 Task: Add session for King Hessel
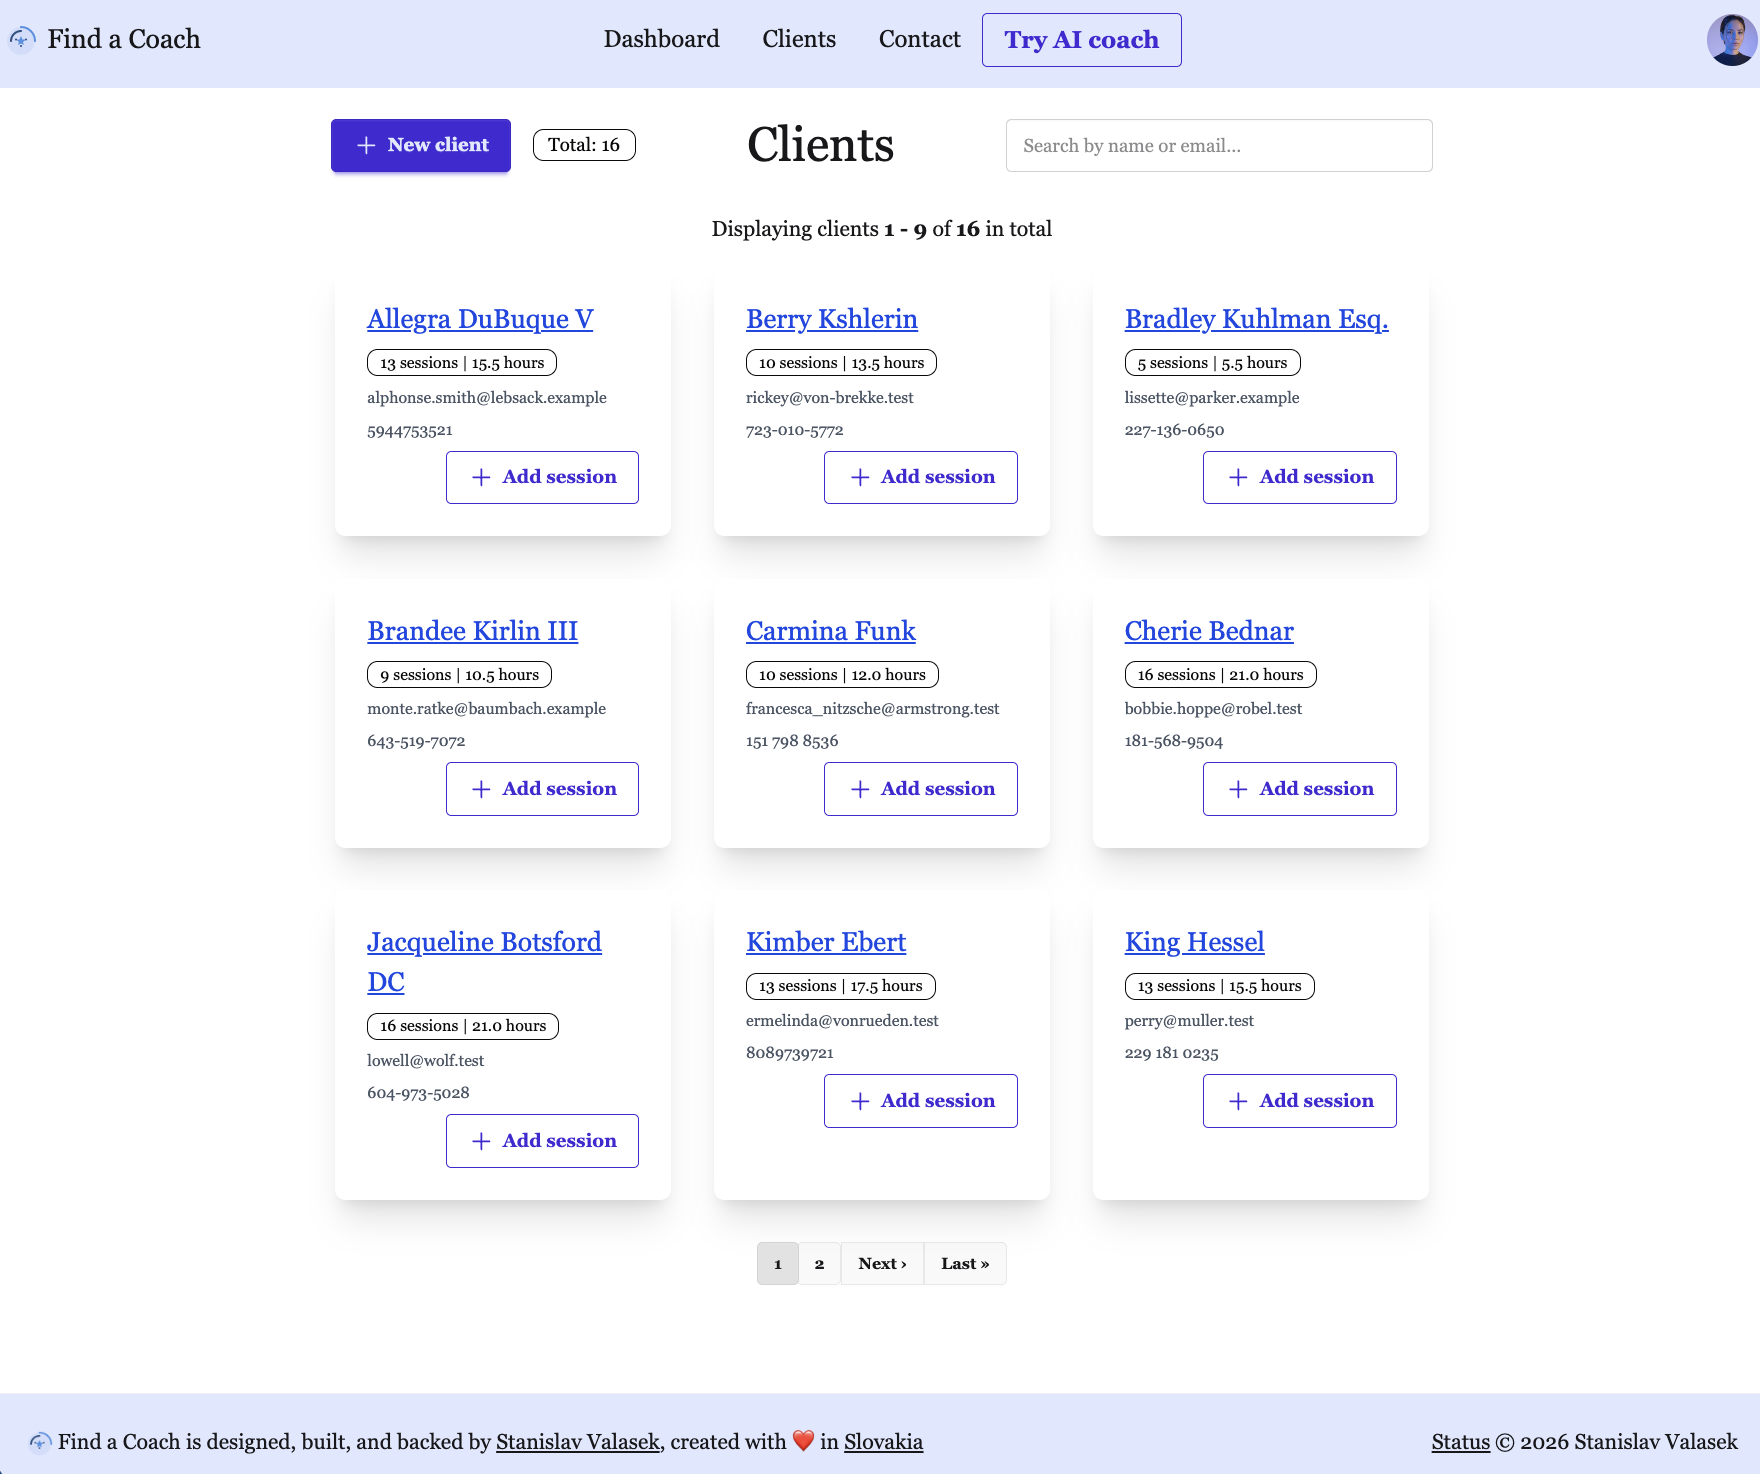1299,1101
